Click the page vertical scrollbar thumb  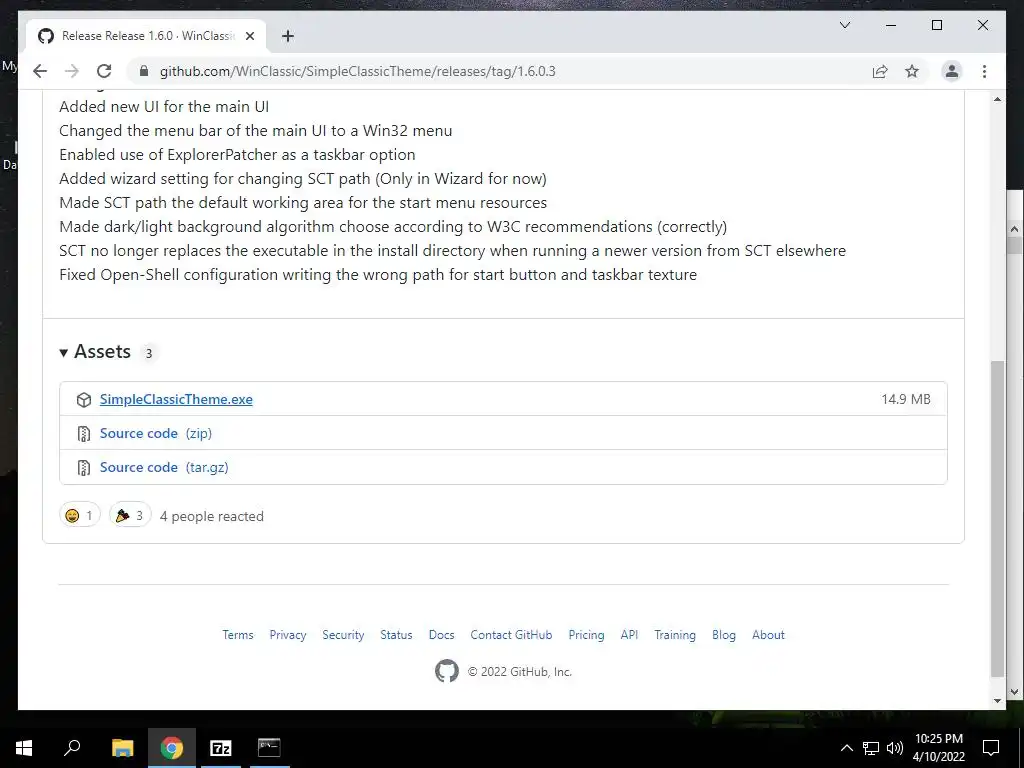[x=997, y=519]
